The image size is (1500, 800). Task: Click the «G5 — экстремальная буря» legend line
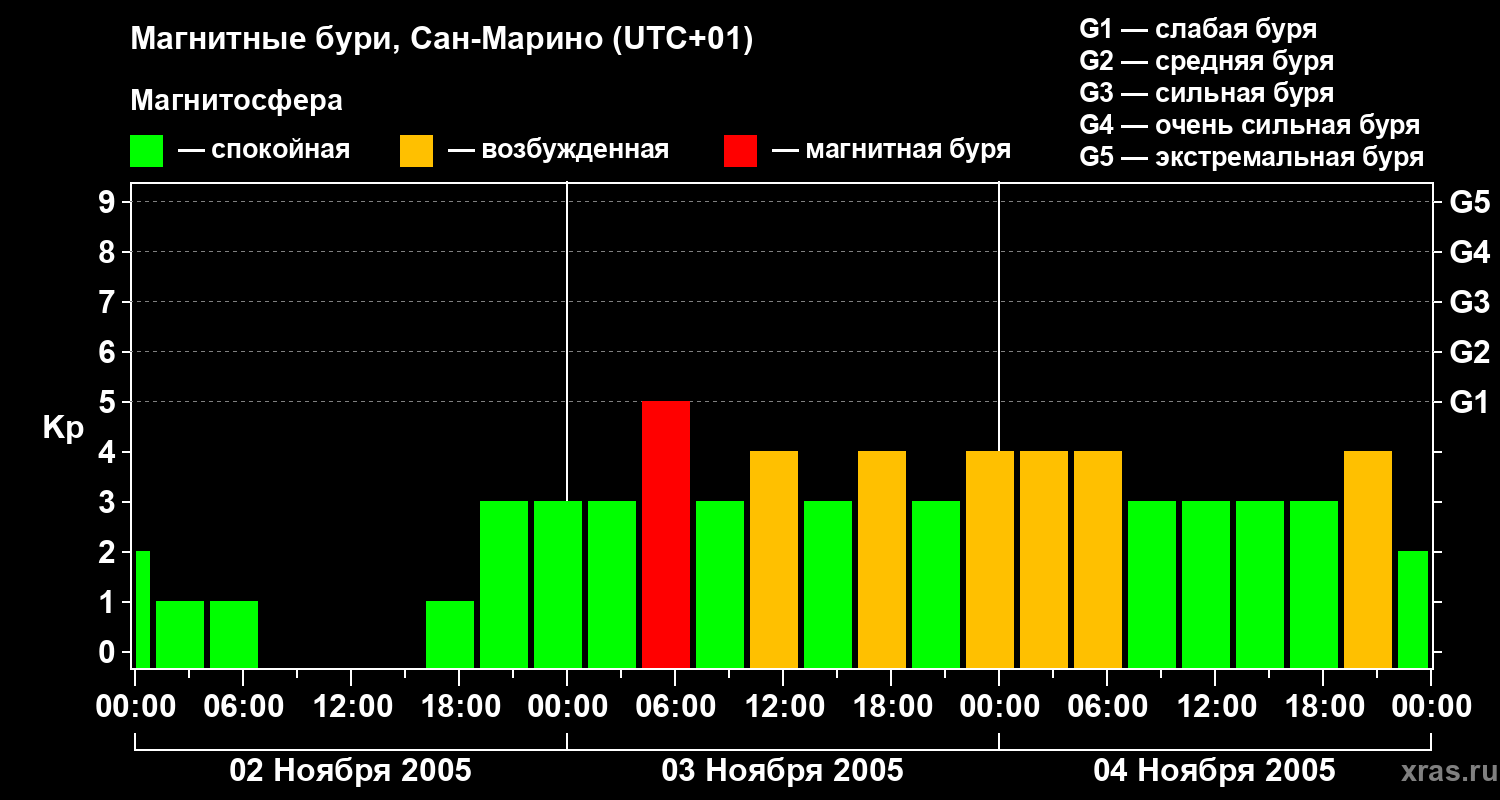[1251, 157]
